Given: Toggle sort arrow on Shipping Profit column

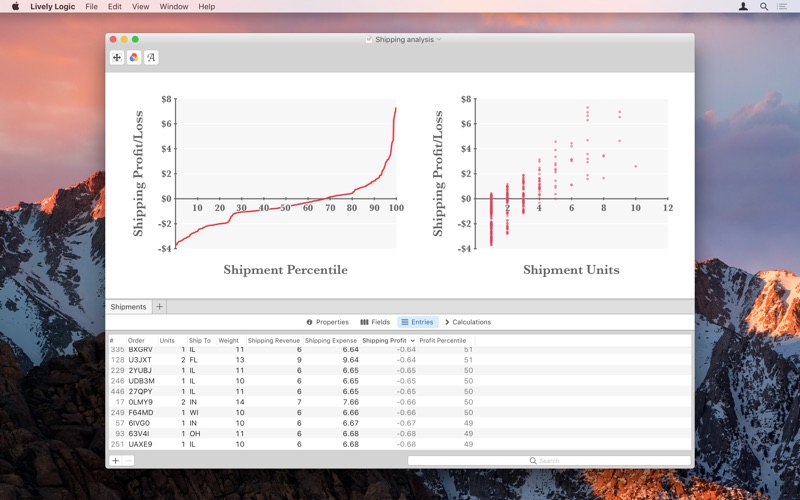Looking at the screenshot, I should point(412,340).
